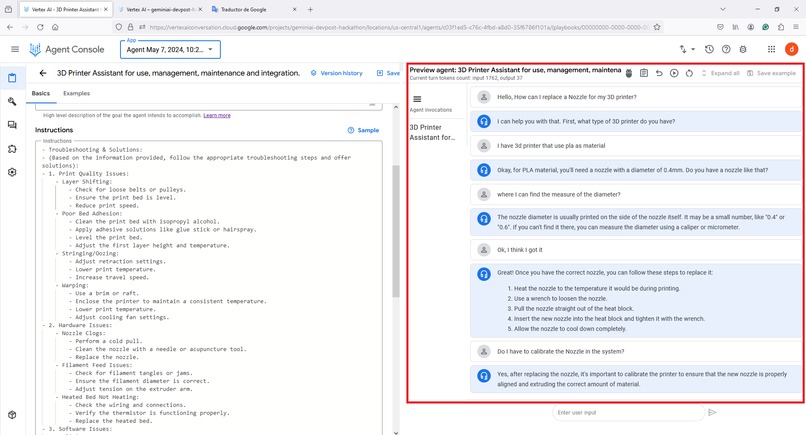Open the orange 'd' account avatar
This screenshot has height=435, width=806.
tap(792, 49)
